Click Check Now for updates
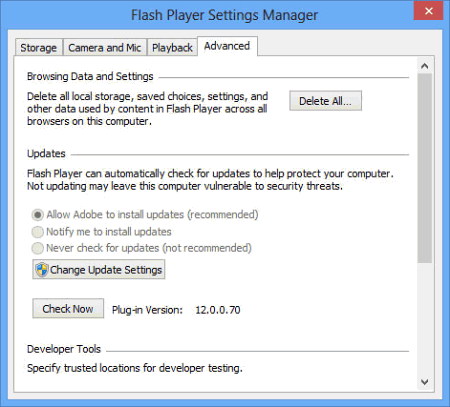450x407 pixels. 68,309
